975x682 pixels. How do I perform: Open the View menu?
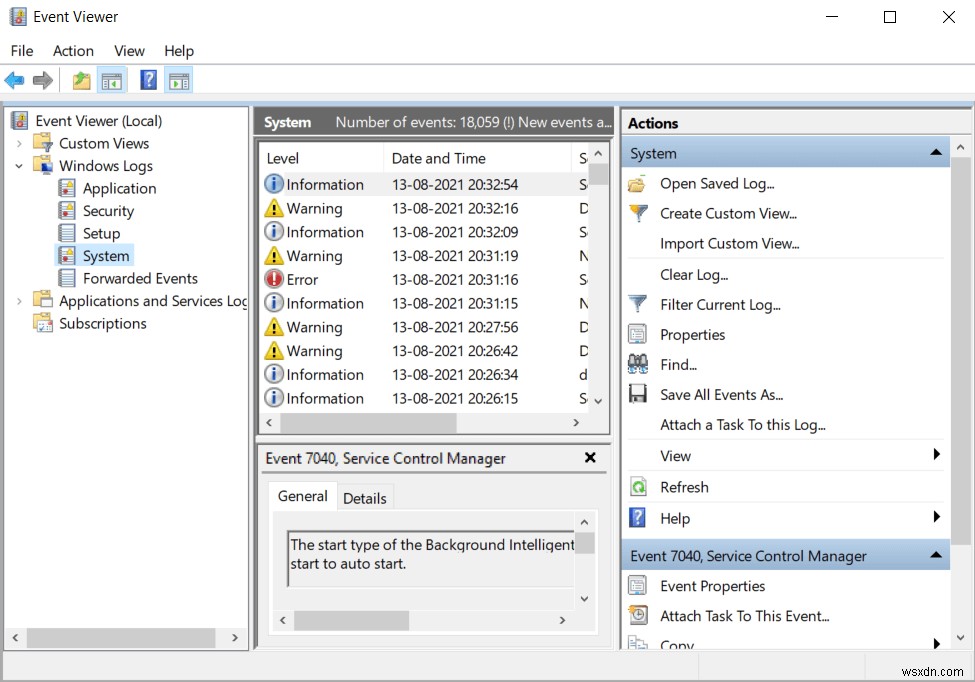(x=129, y=50)
